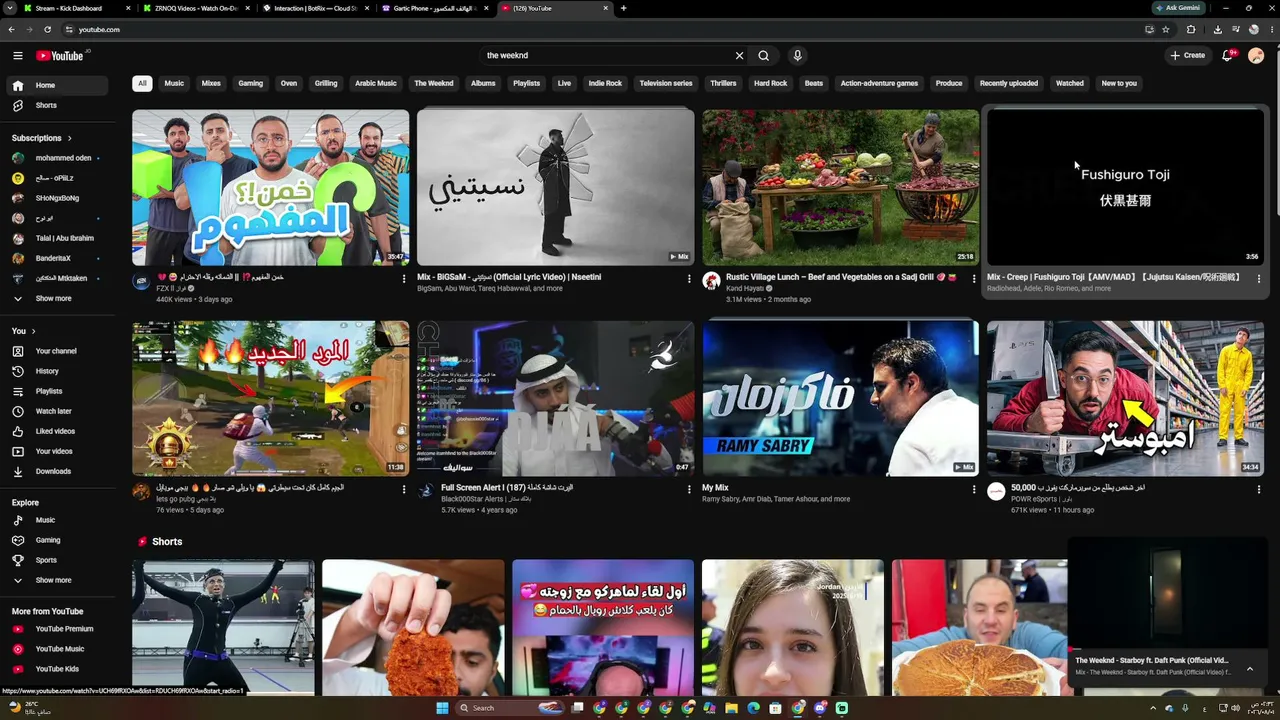Open the Subscriptions section heading
The width and height of the screenshot is (1280, 720).
click(41, 138)
